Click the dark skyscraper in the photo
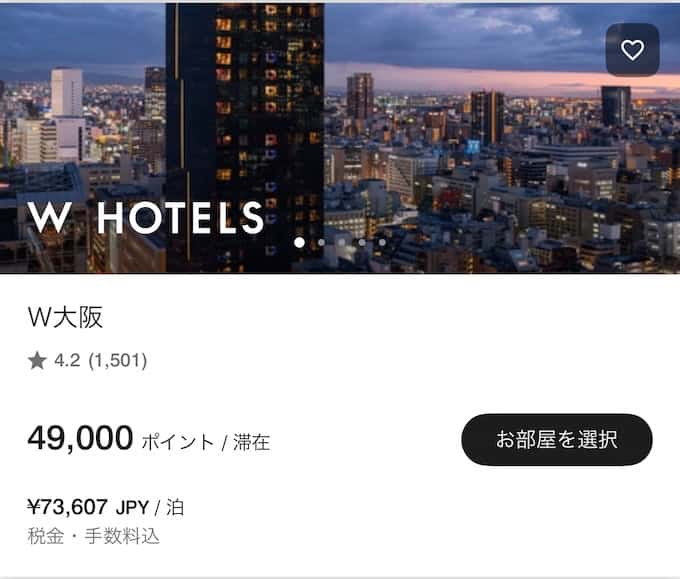This screenshot has height=579, width=680. coord(245,138)
